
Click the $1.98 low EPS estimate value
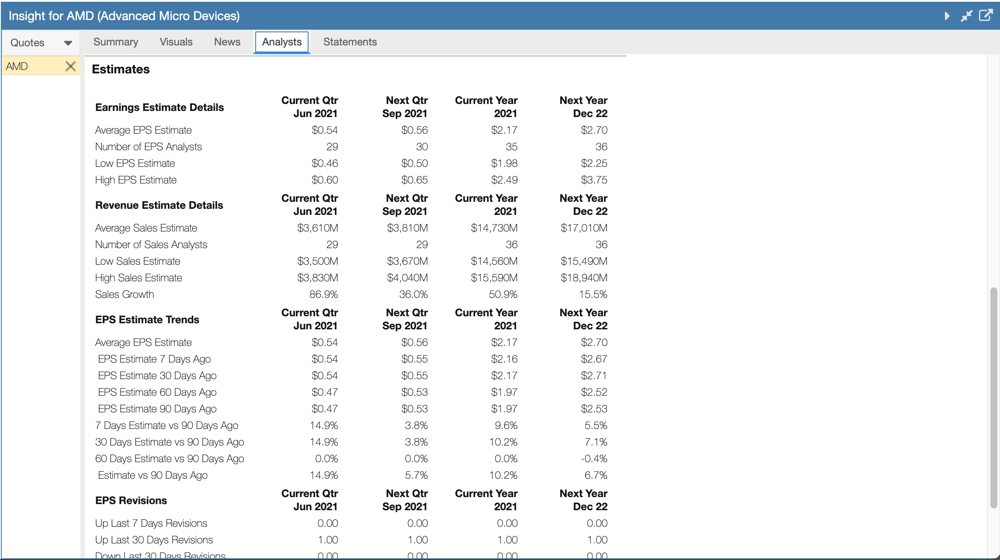504,163
